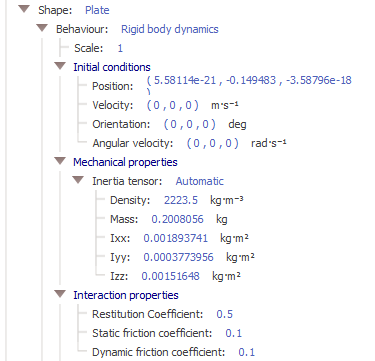Select the Dynamic friction coefficient: label

coord(158,352)
